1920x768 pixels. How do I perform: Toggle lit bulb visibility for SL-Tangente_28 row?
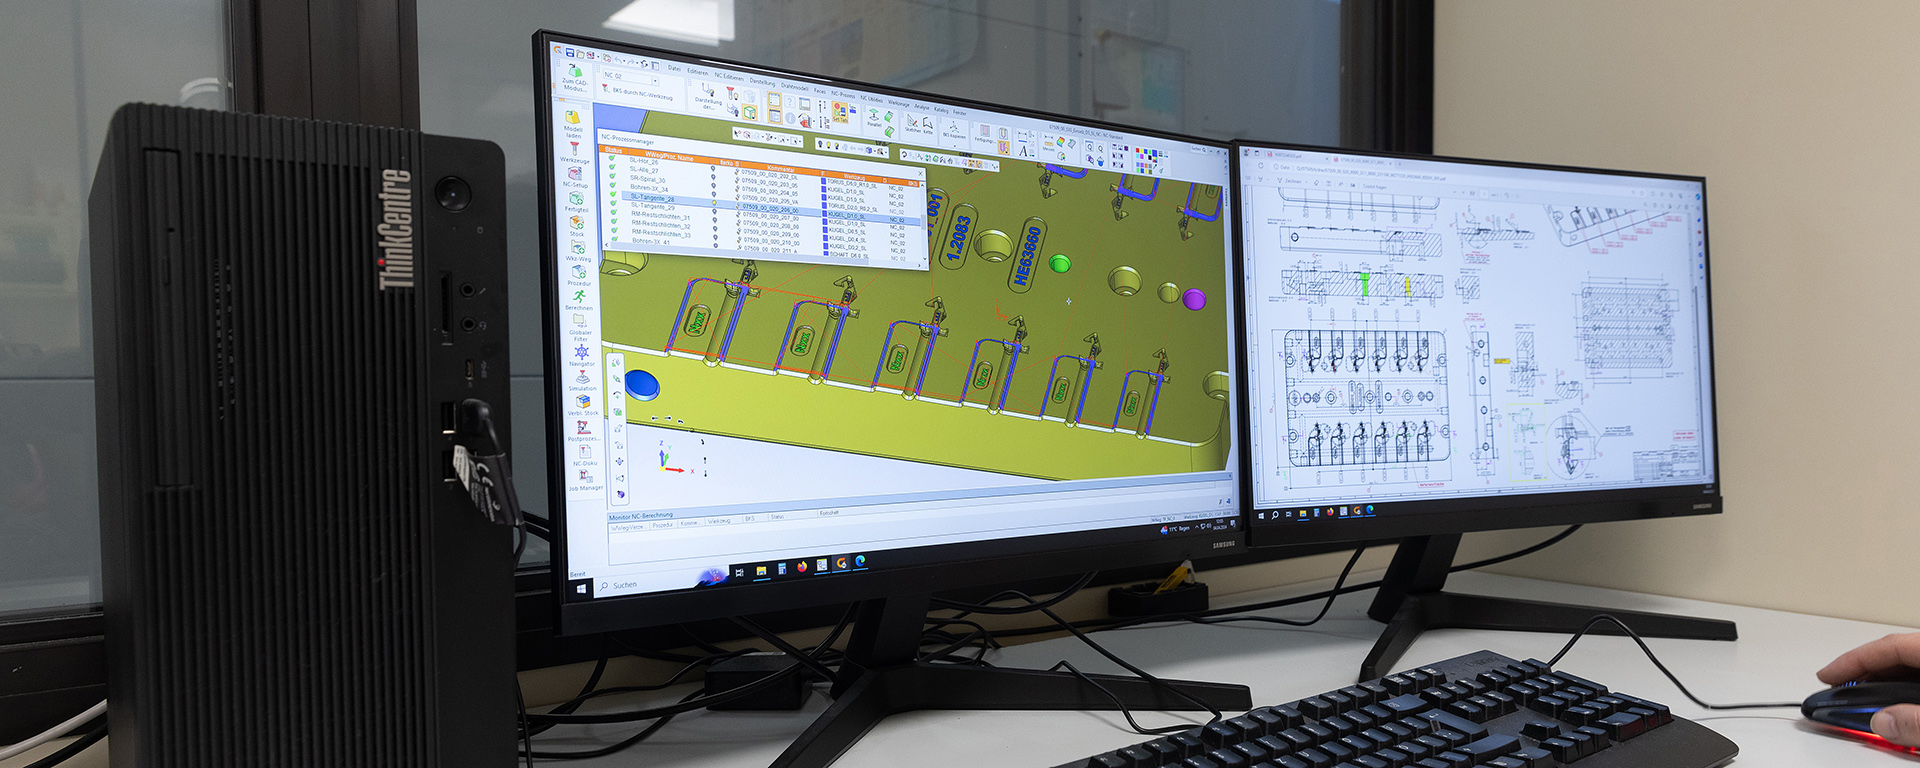point(714,203)
